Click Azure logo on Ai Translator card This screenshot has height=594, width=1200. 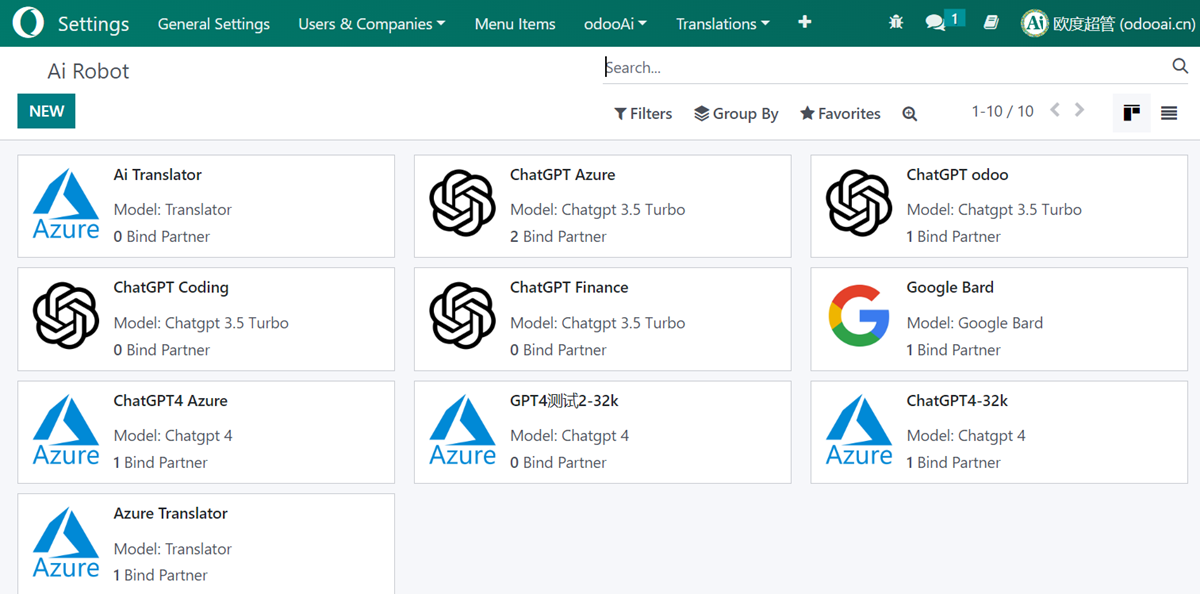pyautogui.click(x=66, y=204)
